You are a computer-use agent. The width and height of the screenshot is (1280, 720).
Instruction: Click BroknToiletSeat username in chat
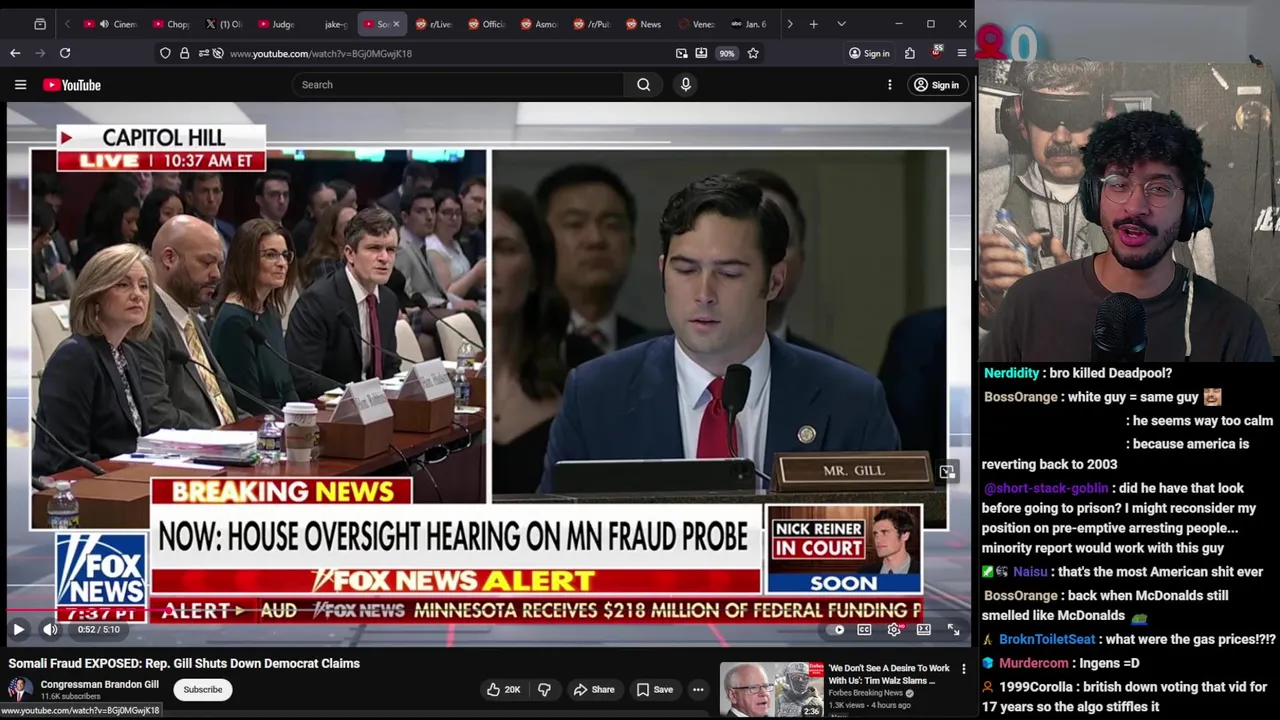1047,639
